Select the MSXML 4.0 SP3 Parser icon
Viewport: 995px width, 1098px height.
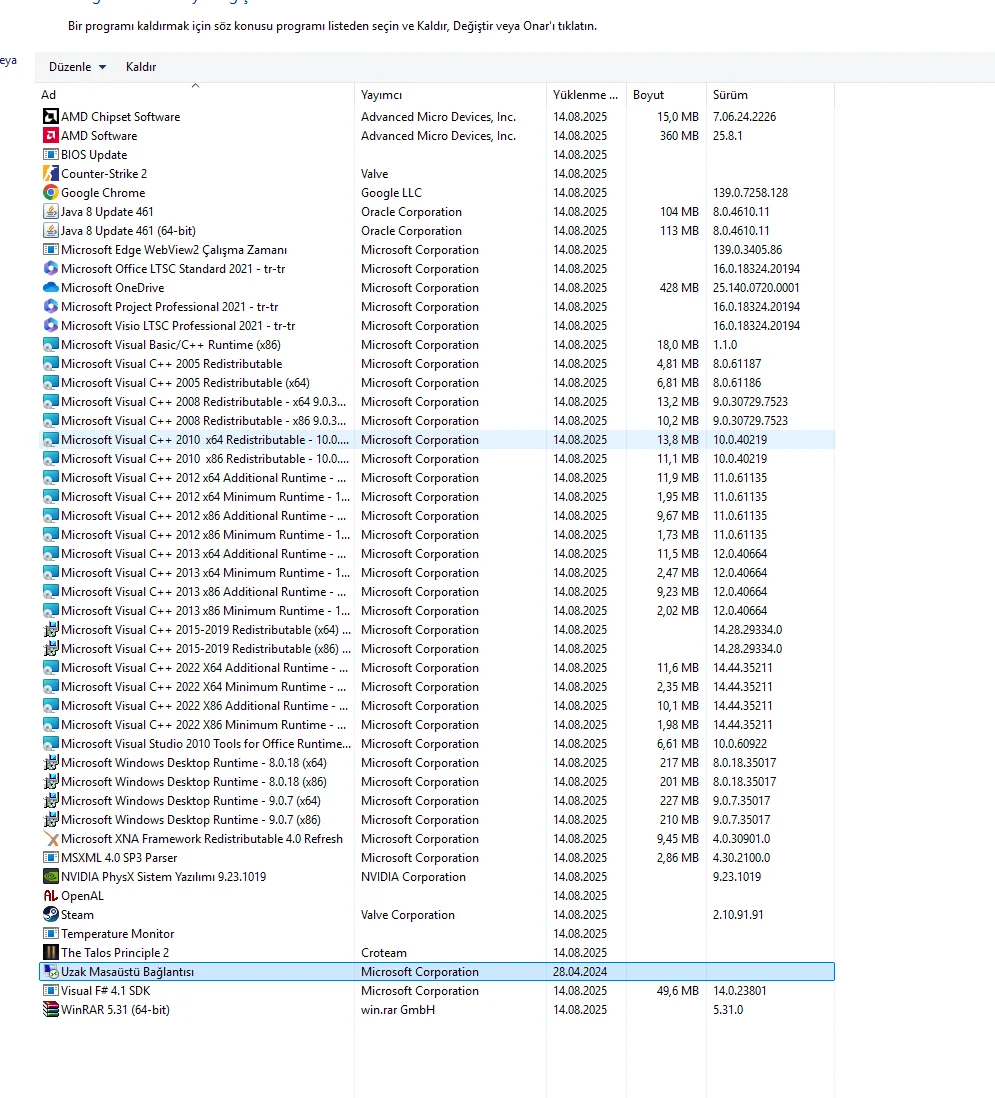[x=50, y=857]
